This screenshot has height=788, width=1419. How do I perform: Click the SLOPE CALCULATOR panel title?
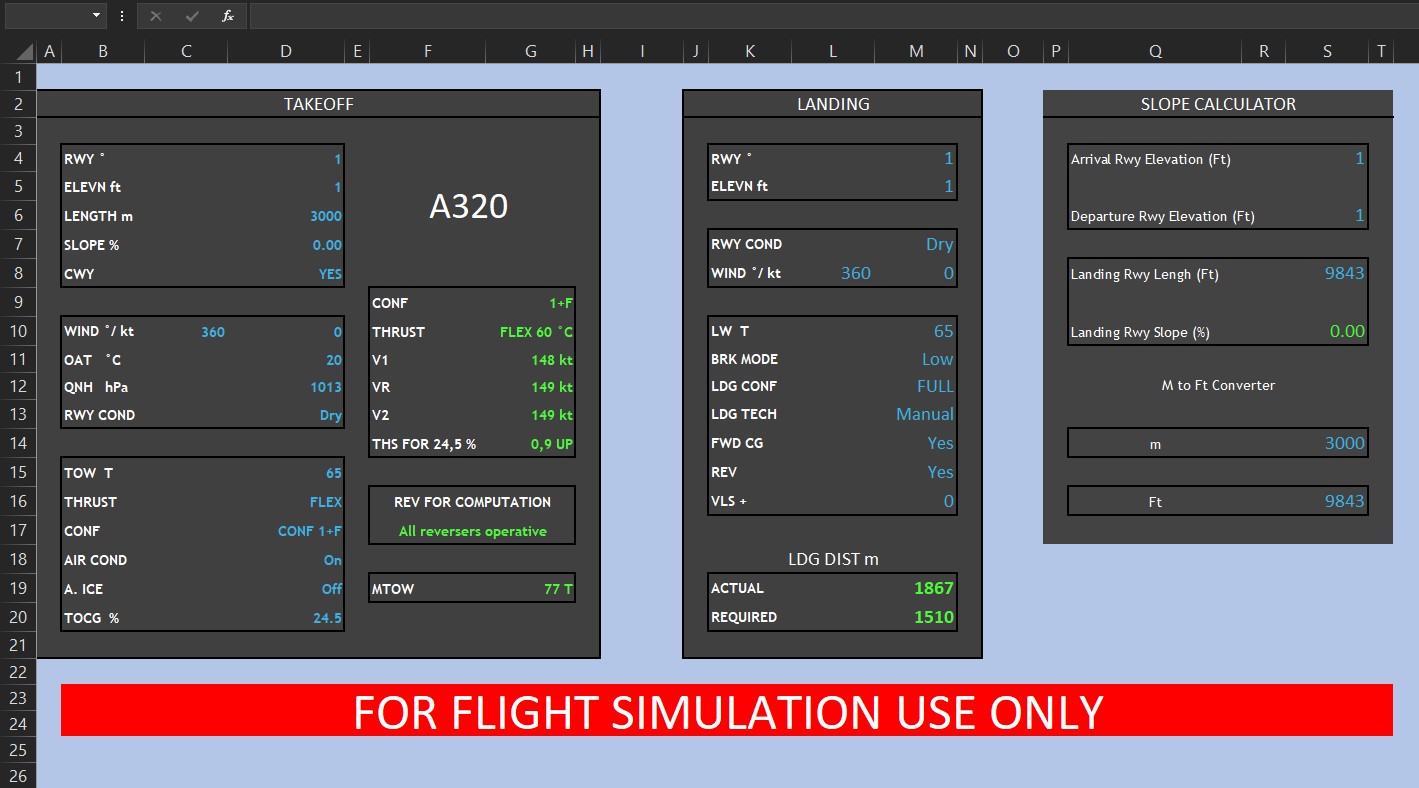click(1218, 104)
